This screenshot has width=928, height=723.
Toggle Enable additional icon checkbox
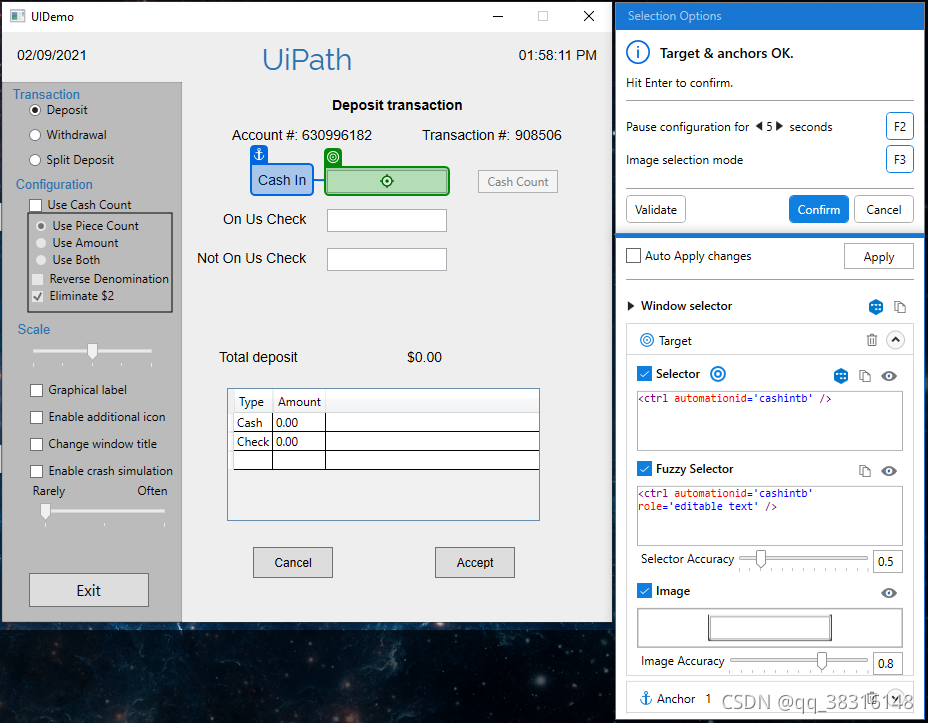click(36, 417)
